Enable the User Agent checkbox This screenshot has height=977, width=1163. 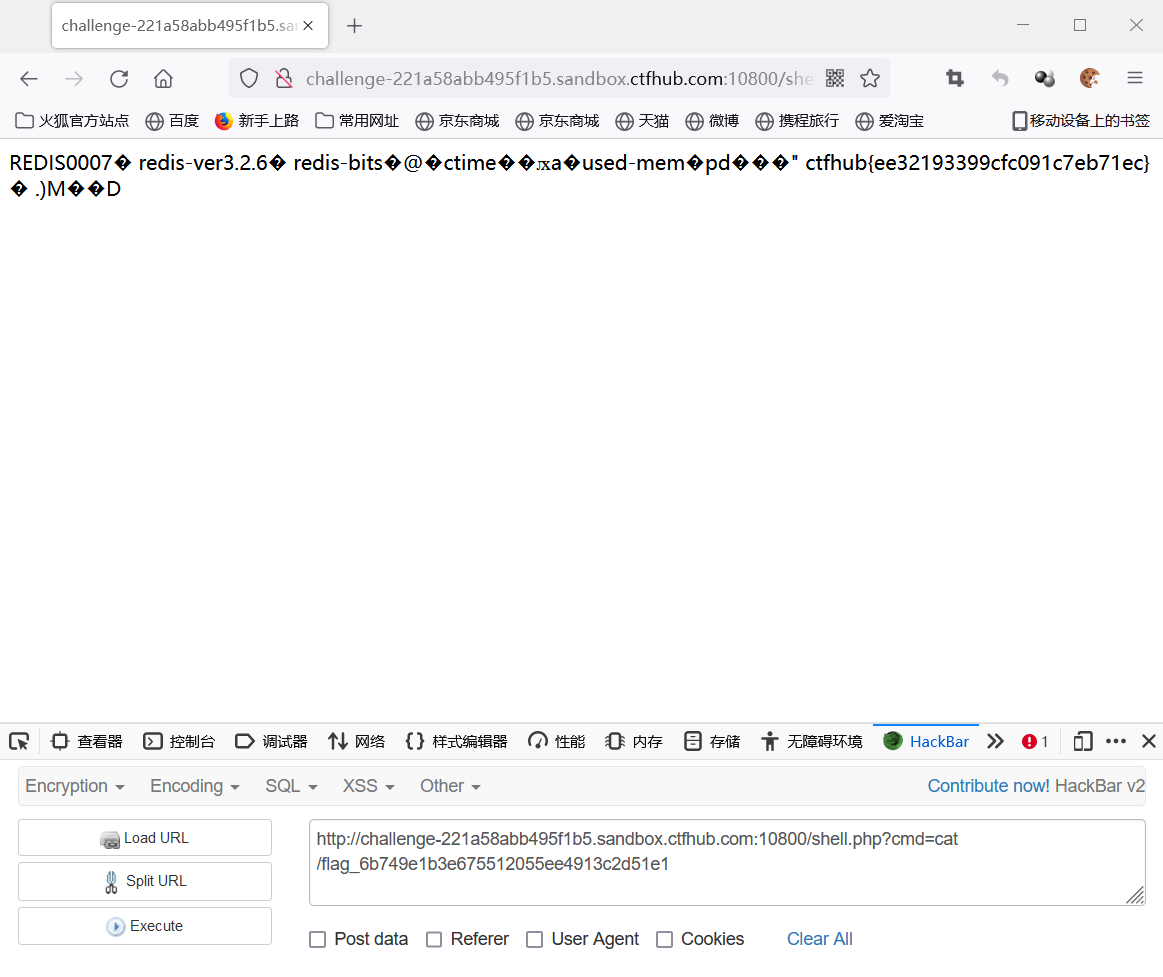click(534, 939)
